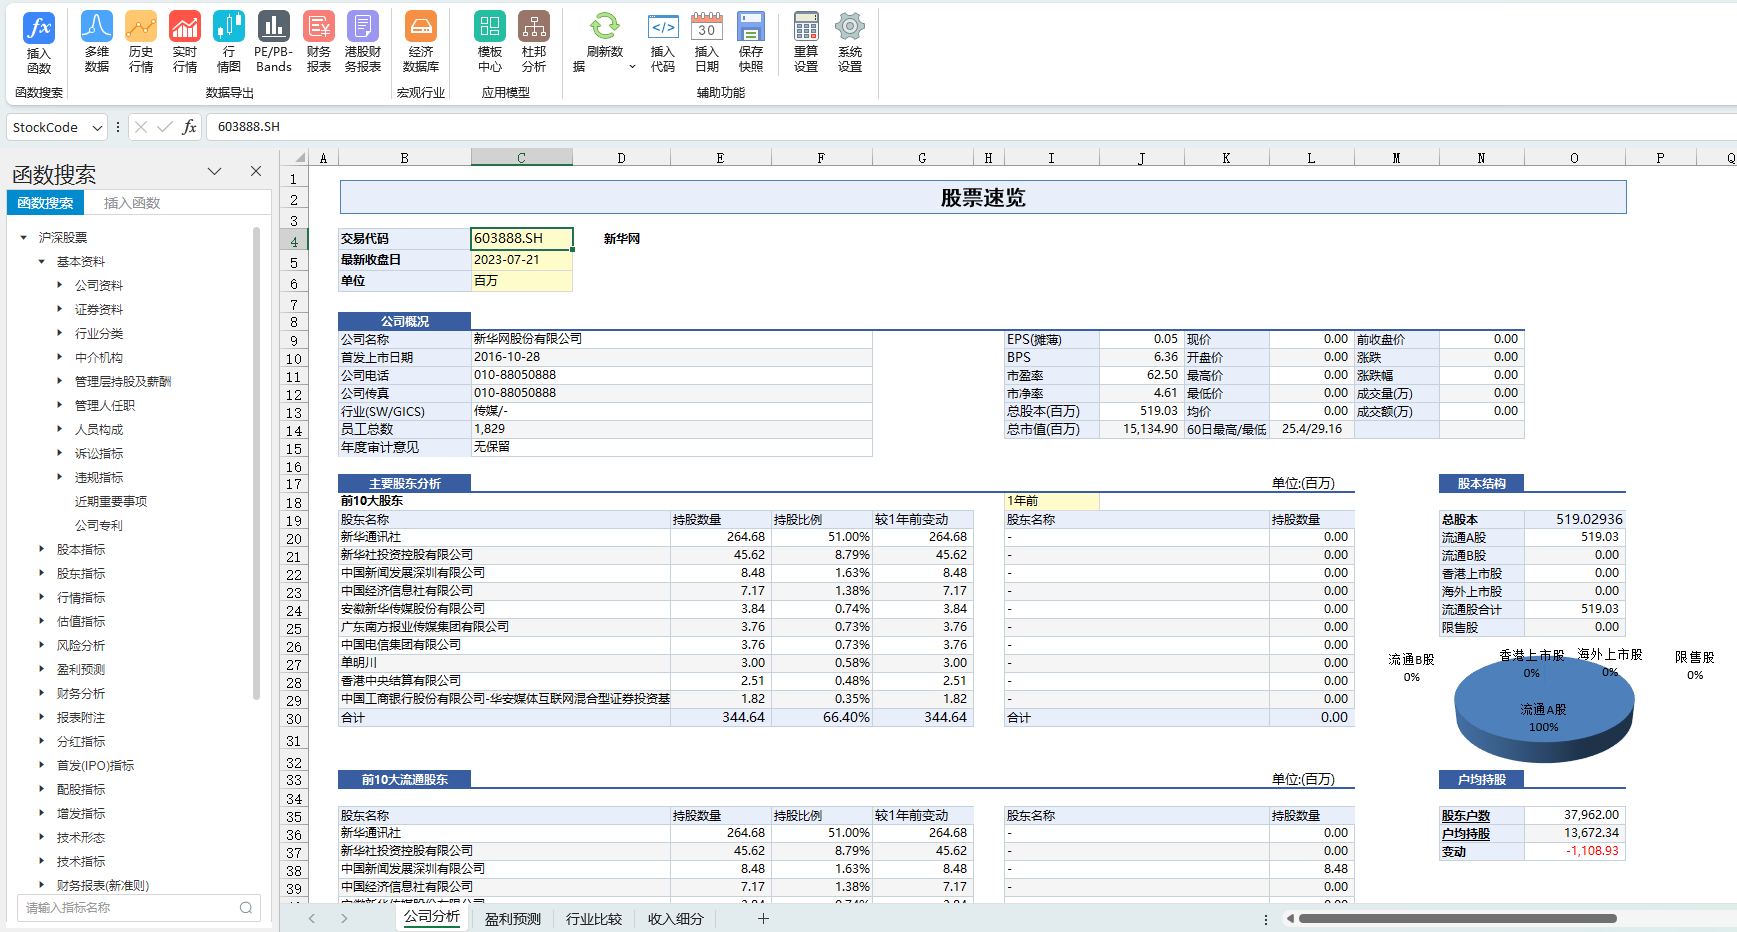1737x932 pixels.
Task: Launch the 杜邦分析 model
Action: coord(534,43)
